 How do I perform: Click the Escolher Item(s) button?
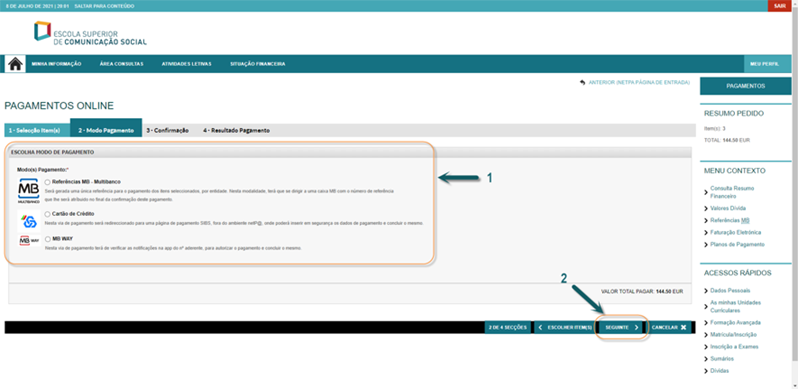tap(565, 327)
